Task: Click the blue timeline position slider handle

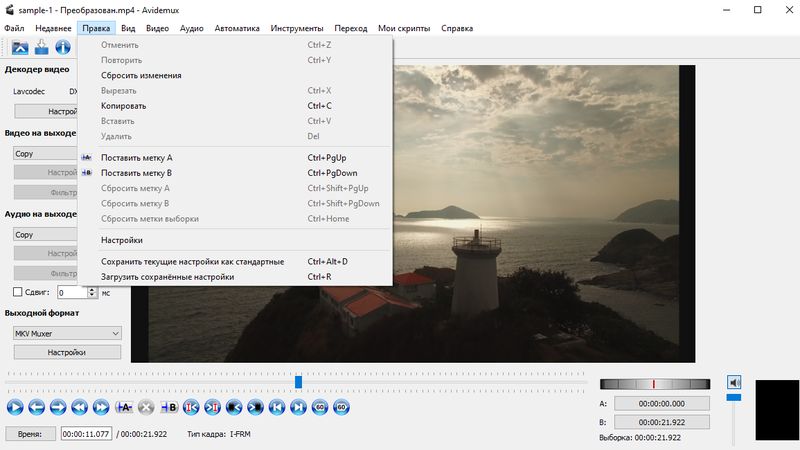Action: [x=298, y=382]
